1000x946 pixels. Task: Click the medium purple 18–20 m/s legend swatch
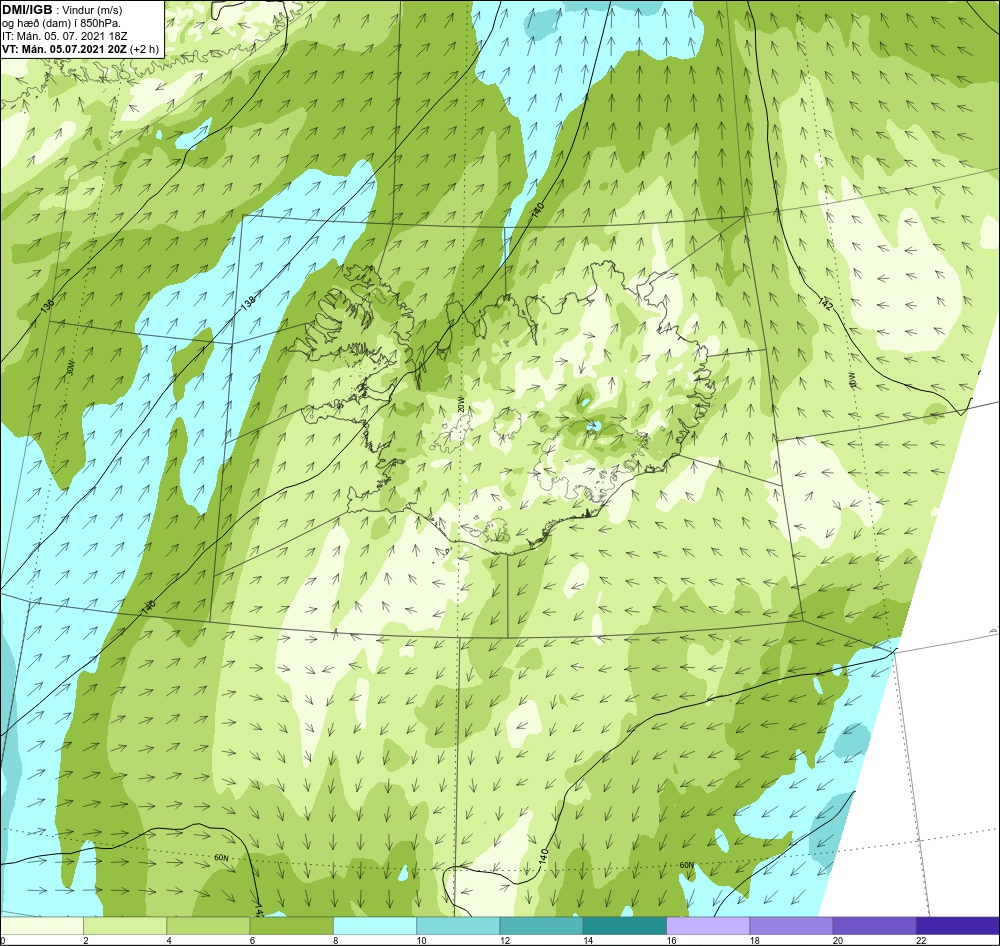[791, 925]
